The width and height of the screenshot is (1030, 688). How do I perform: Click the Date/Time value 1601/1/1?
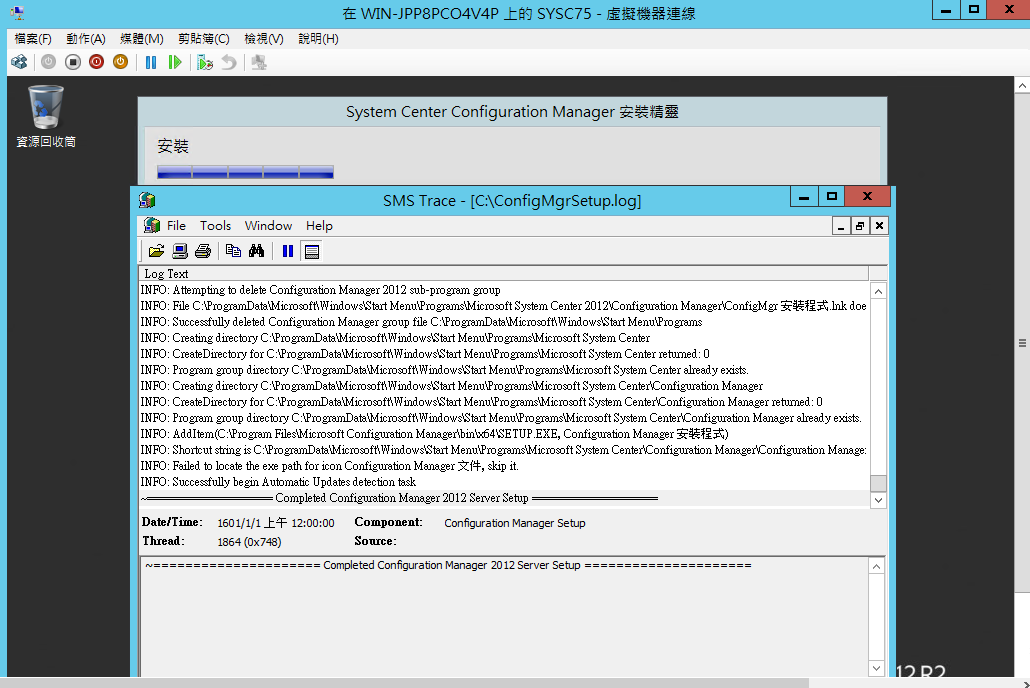click(276, 523)
